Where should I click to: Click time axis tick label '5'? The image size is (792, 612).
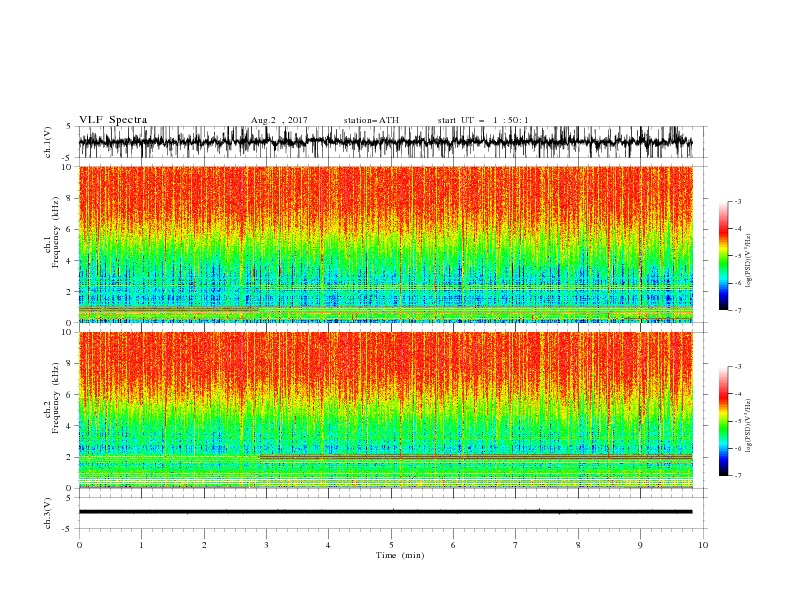(x=391, y=545)
